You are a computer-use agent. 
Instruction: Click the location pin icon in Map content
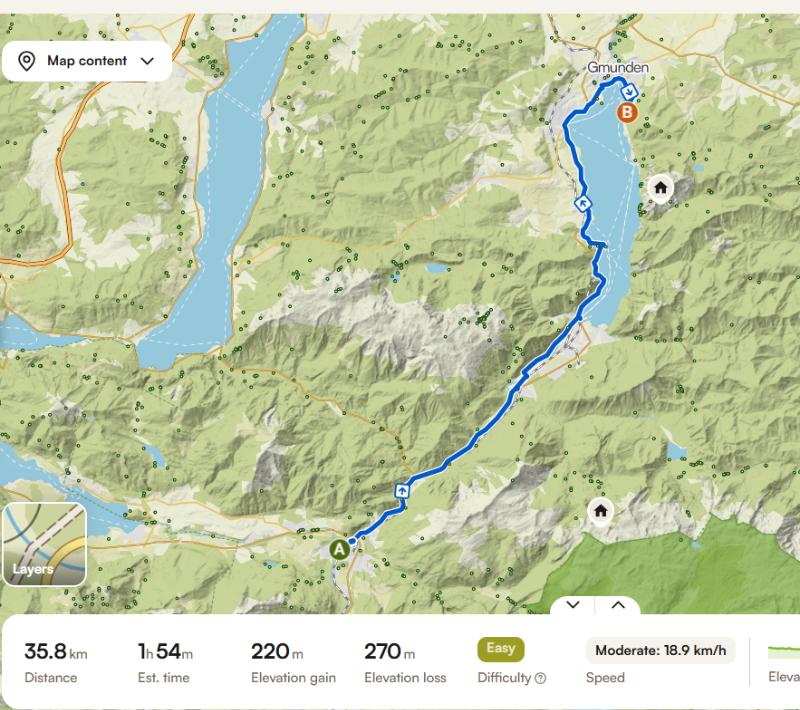(27, 61)
